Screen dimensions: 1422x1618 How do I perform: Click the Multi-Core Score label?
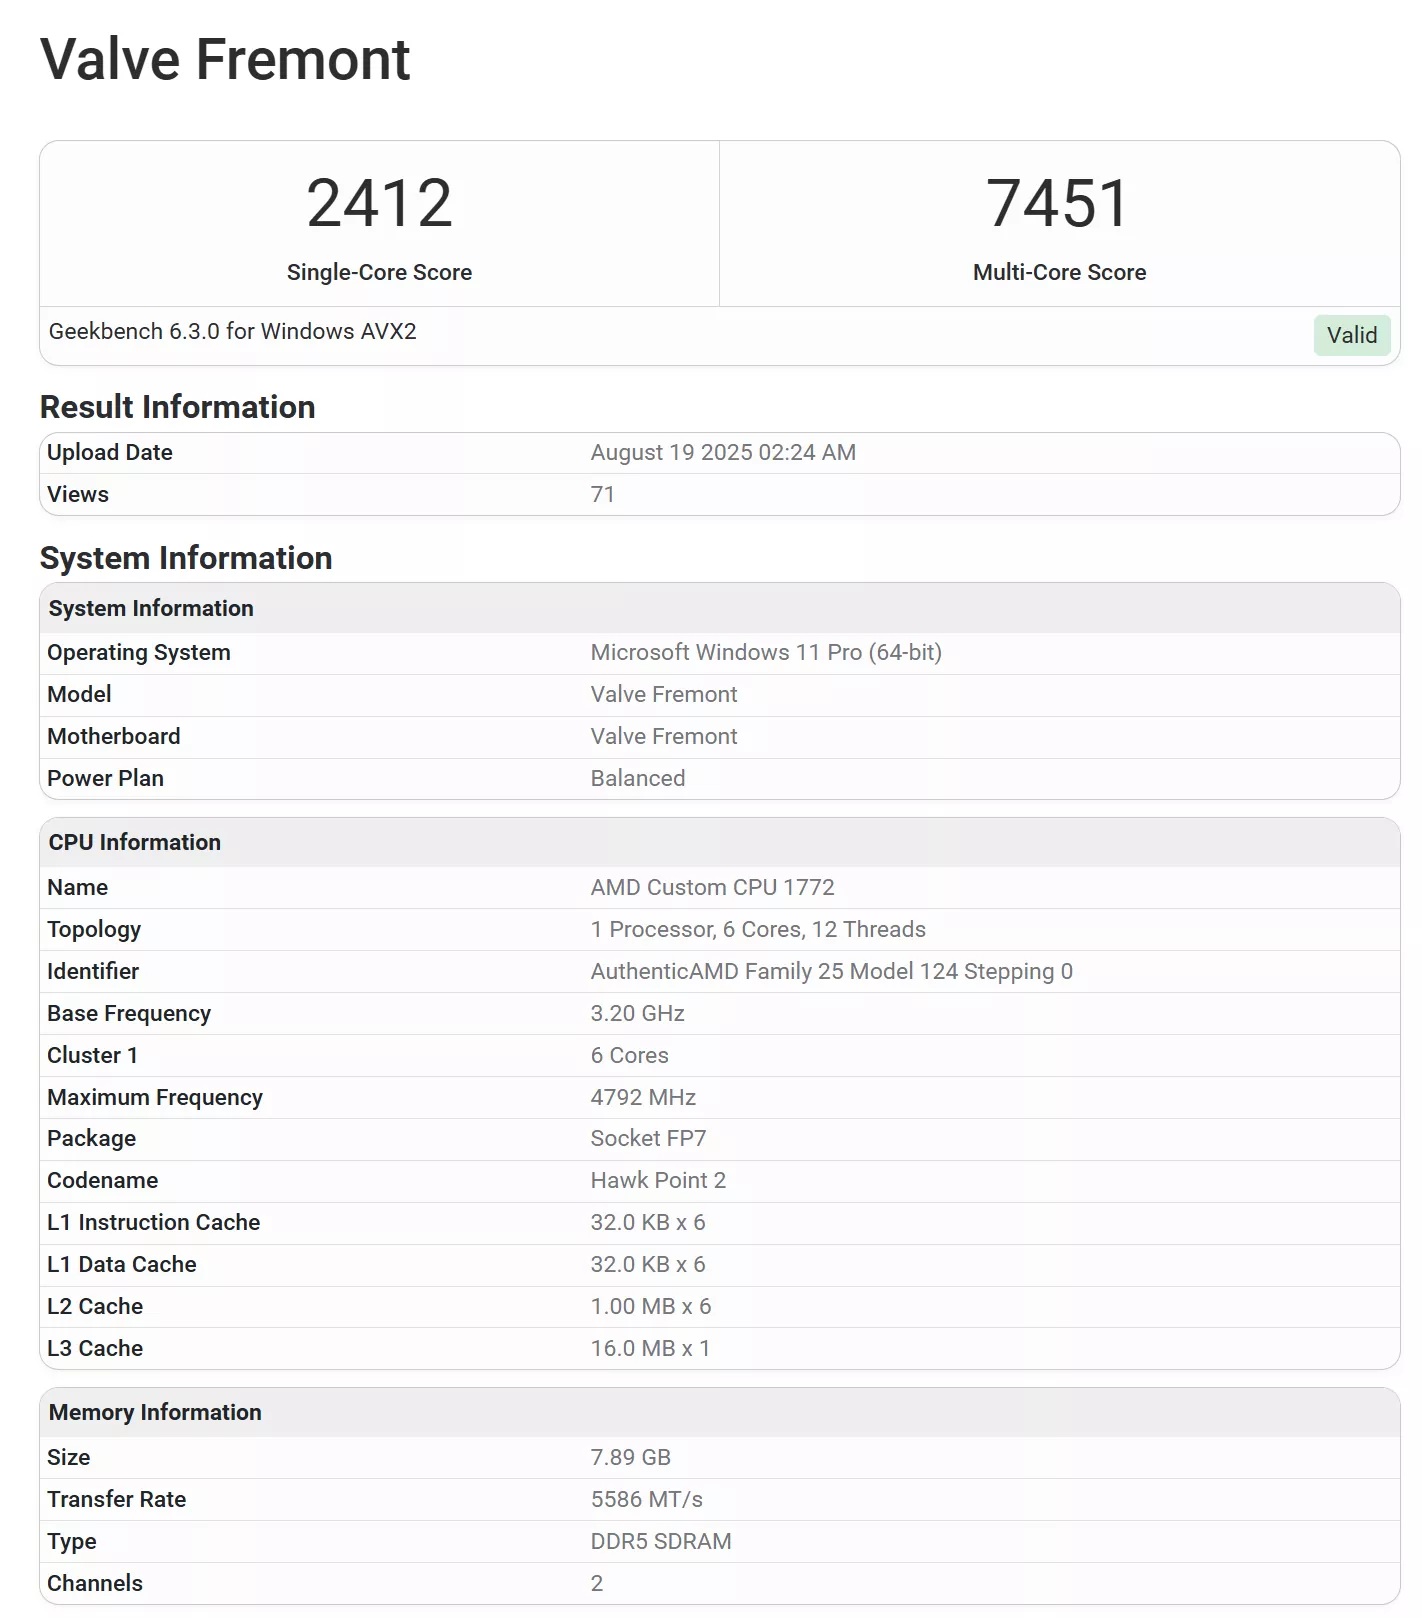1059,272
